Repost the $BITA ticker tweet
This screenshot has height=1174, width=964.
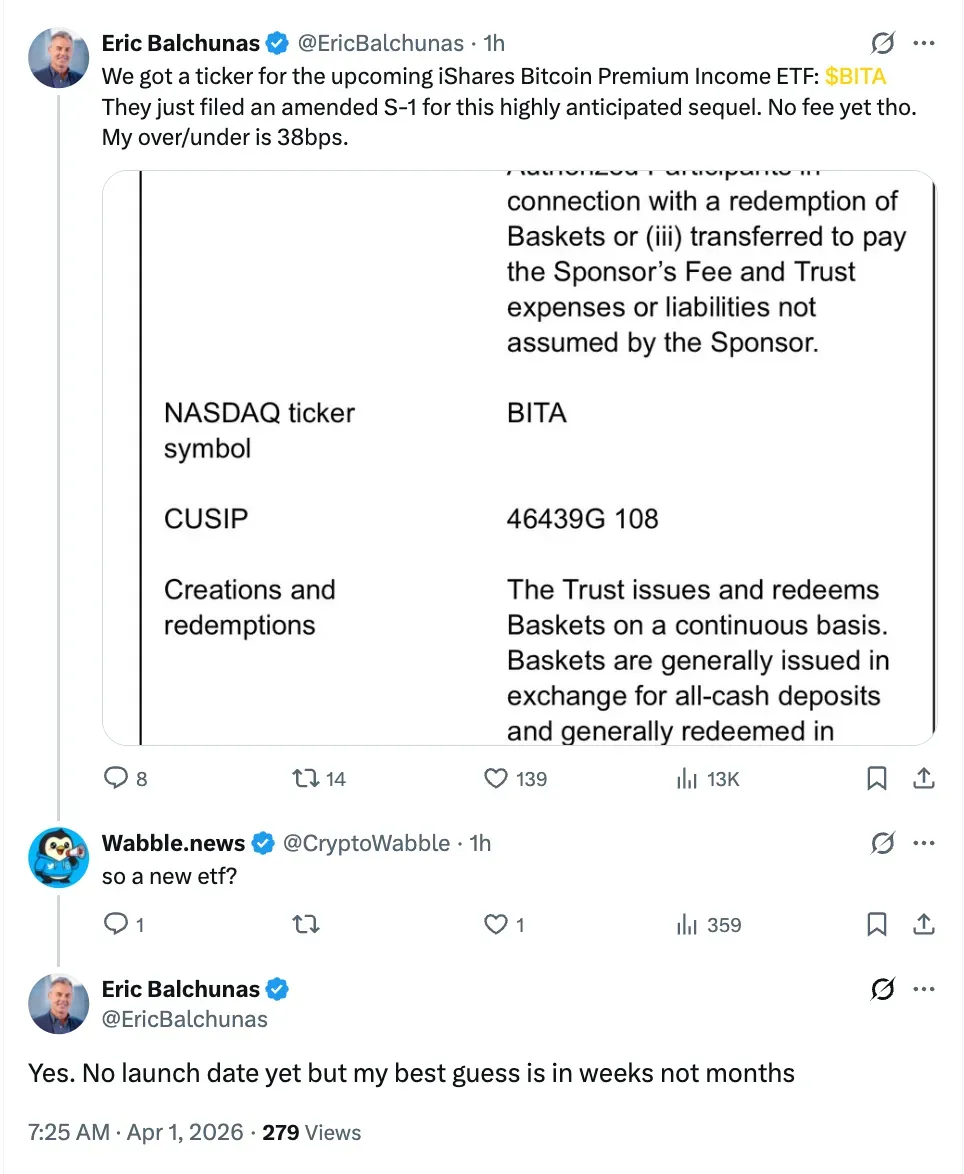click(x=304, y=778)
